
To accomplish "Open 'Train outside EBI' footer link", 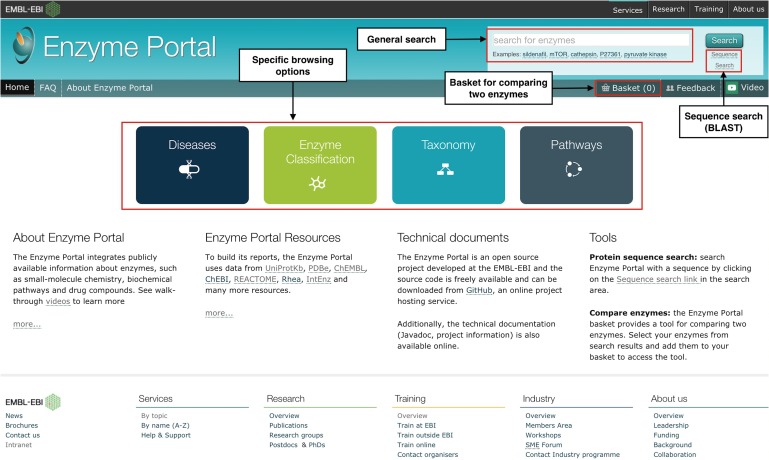I will coord(425,435).
